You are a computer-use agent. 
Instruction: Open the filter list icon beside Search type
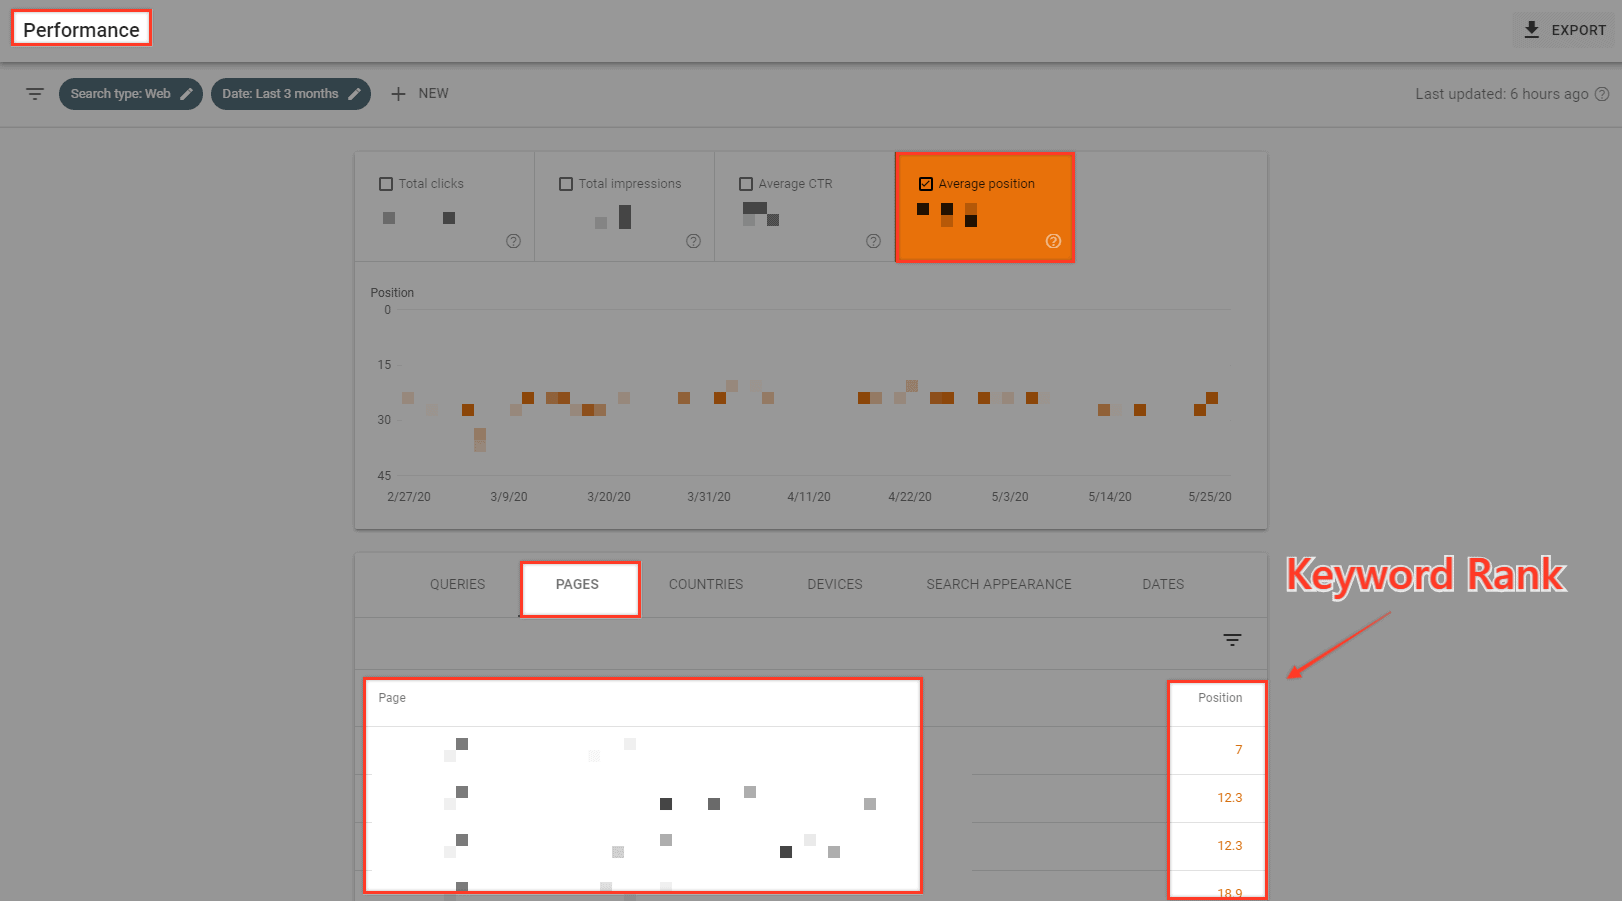tap(35, 94)
